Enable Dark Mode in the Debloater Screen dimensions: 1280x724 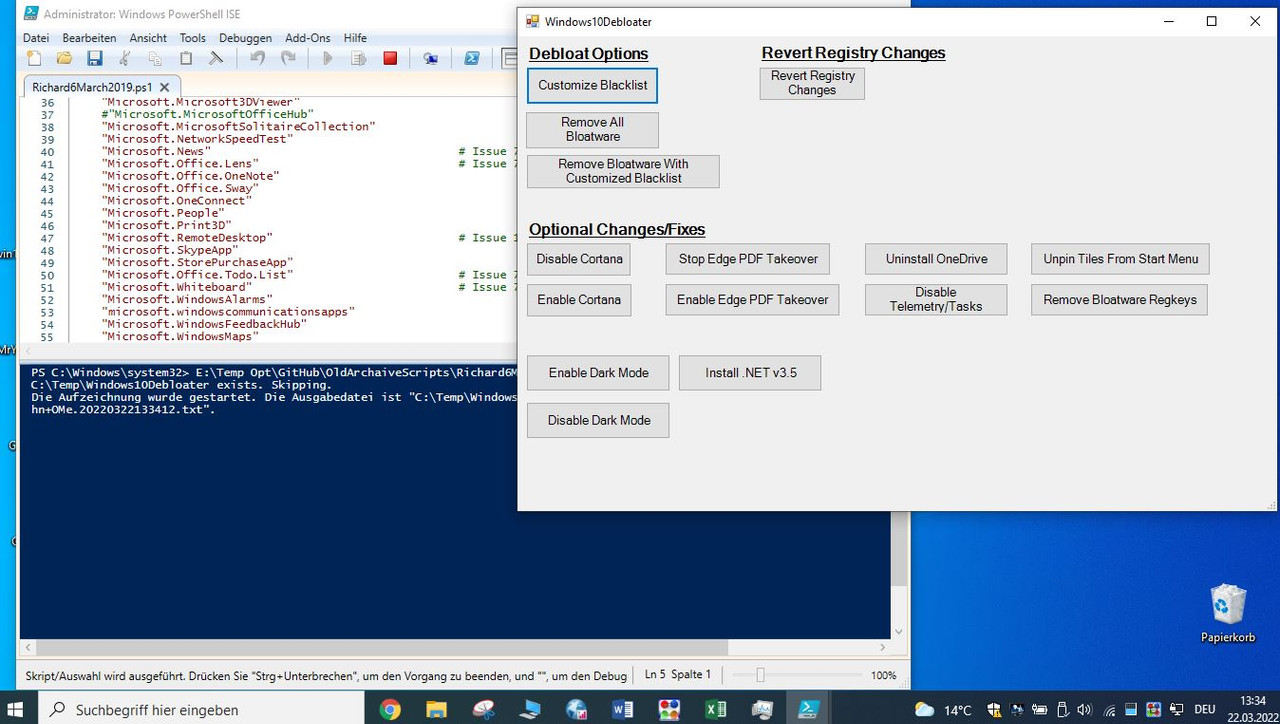click(597, 372)
